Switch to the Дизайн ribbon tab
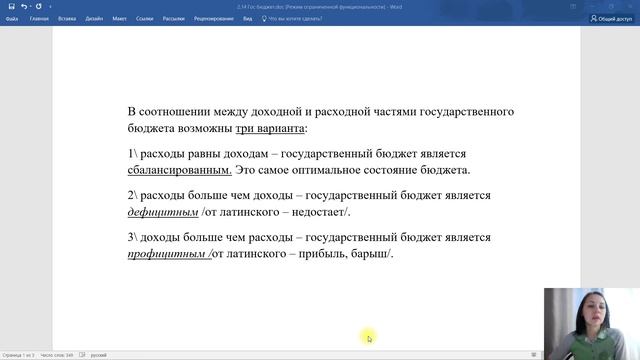 (x=94, y=19)
